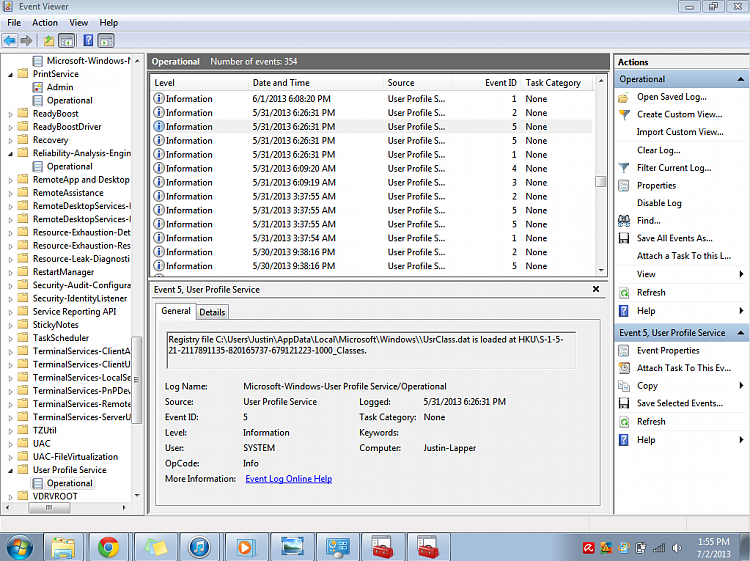The height and width of the screenshot is (561, 750).
Task: Collapse the Event 5, User Profile Service actions section
Action: [740, 332]
